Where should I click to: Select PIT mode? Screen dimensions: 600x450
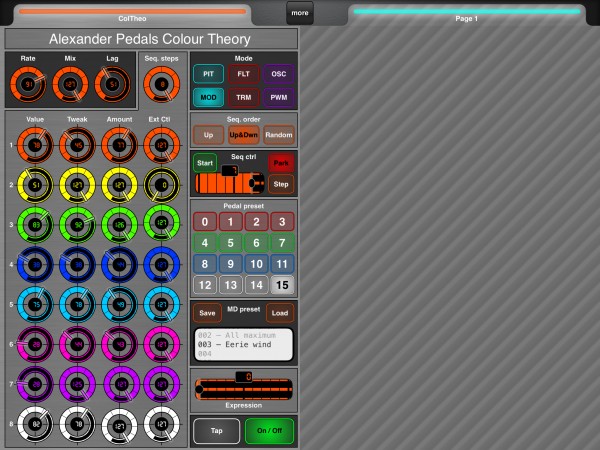tap(209, 74)
